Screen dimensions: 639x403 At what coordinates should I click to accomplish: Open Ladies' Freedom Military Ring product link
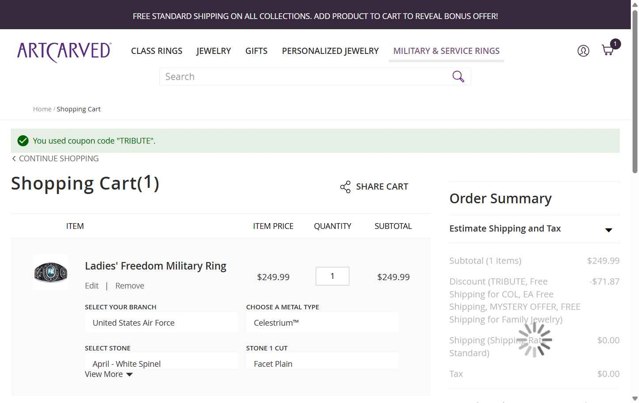coord(156,266)
